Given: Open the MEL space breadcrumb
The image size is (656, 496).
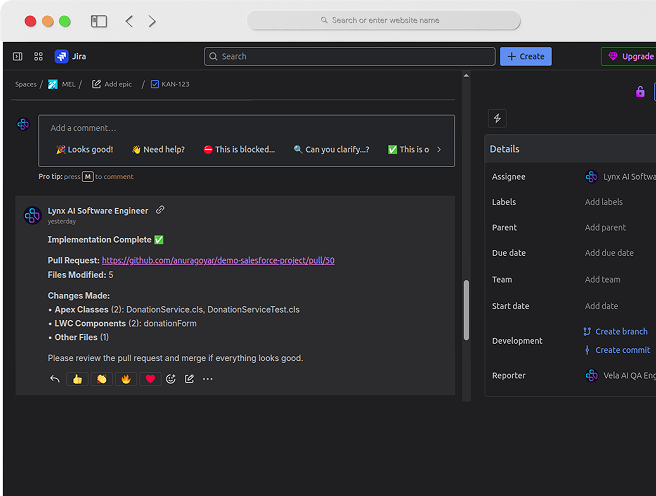Looking at the screenshot, I should click(62, 84).
